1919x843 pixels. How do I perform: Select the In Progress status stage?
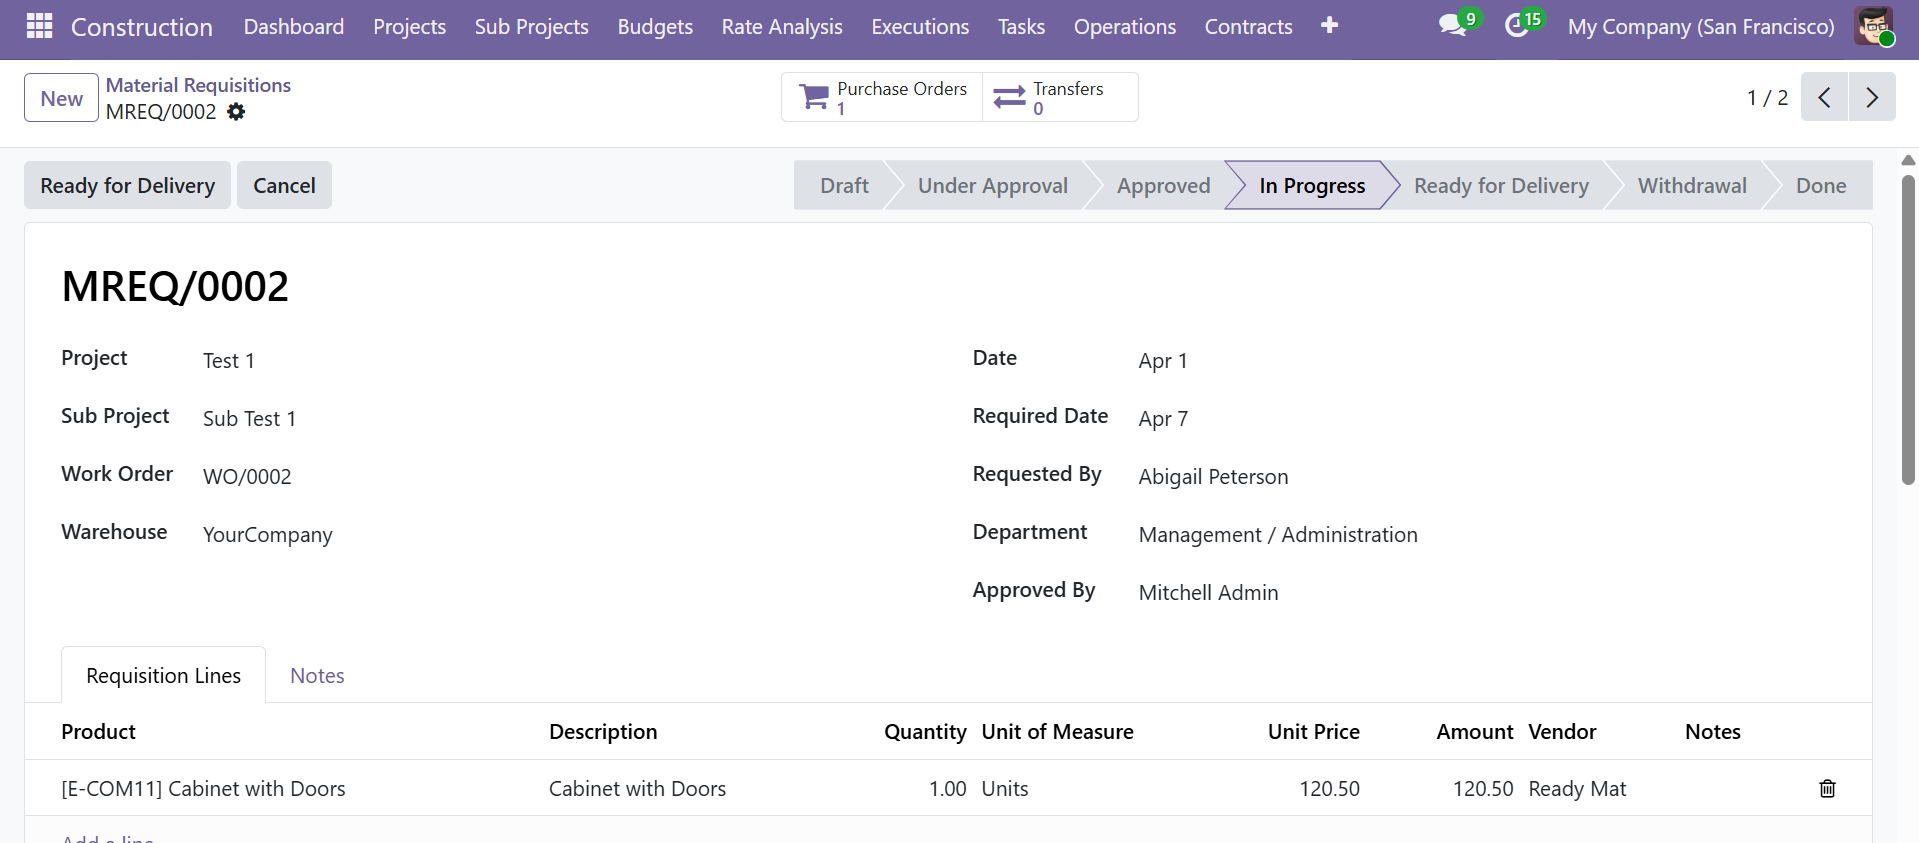tap(1312, 185)
